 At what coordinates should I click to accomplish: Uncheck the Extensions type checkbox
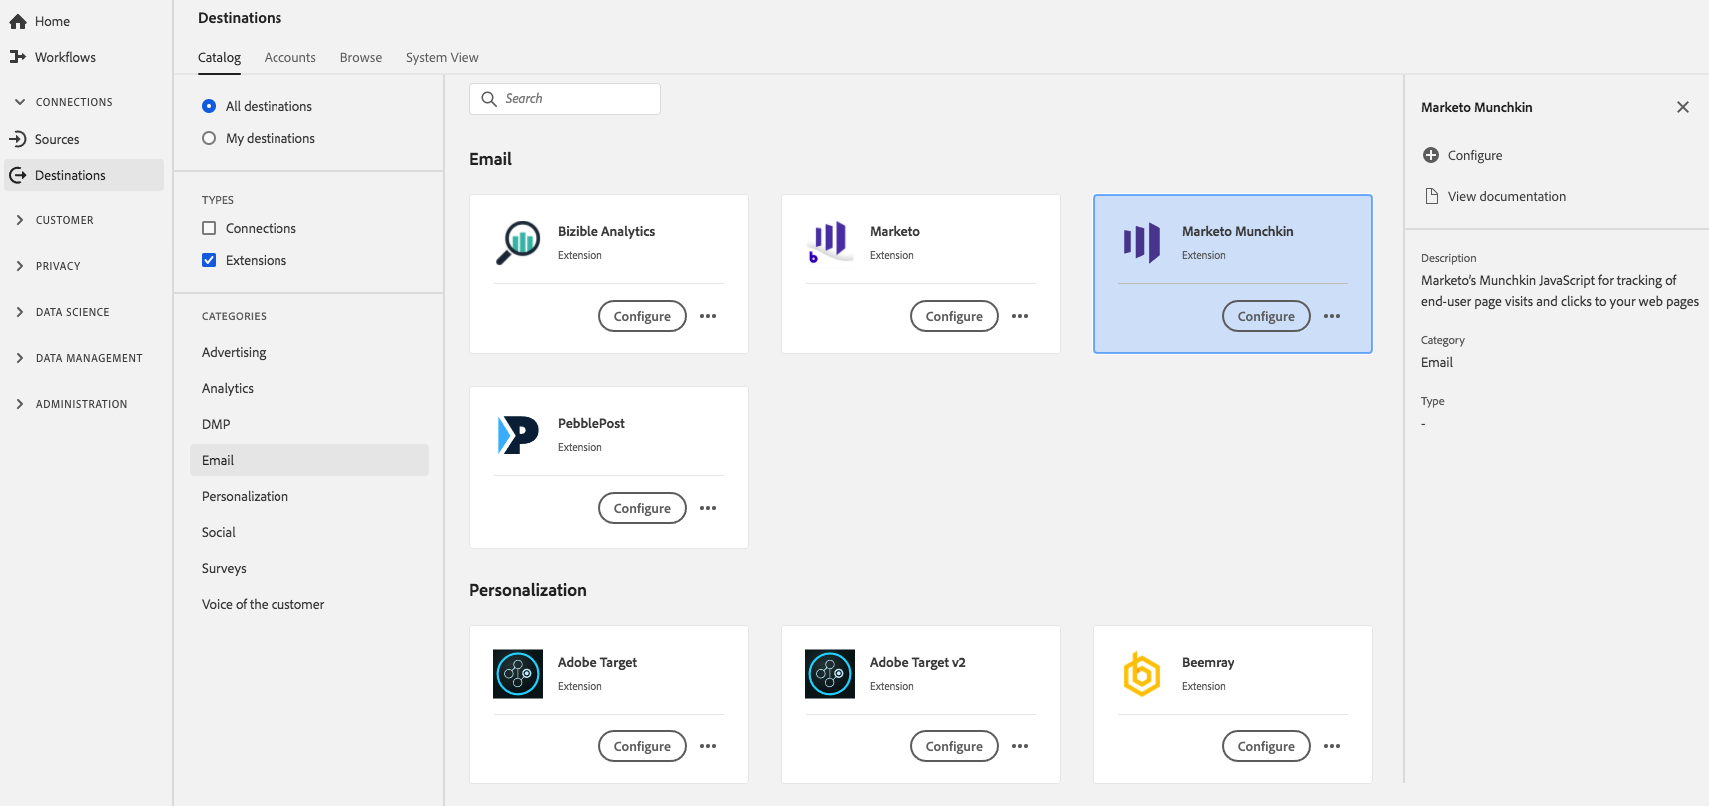[209, 260]
